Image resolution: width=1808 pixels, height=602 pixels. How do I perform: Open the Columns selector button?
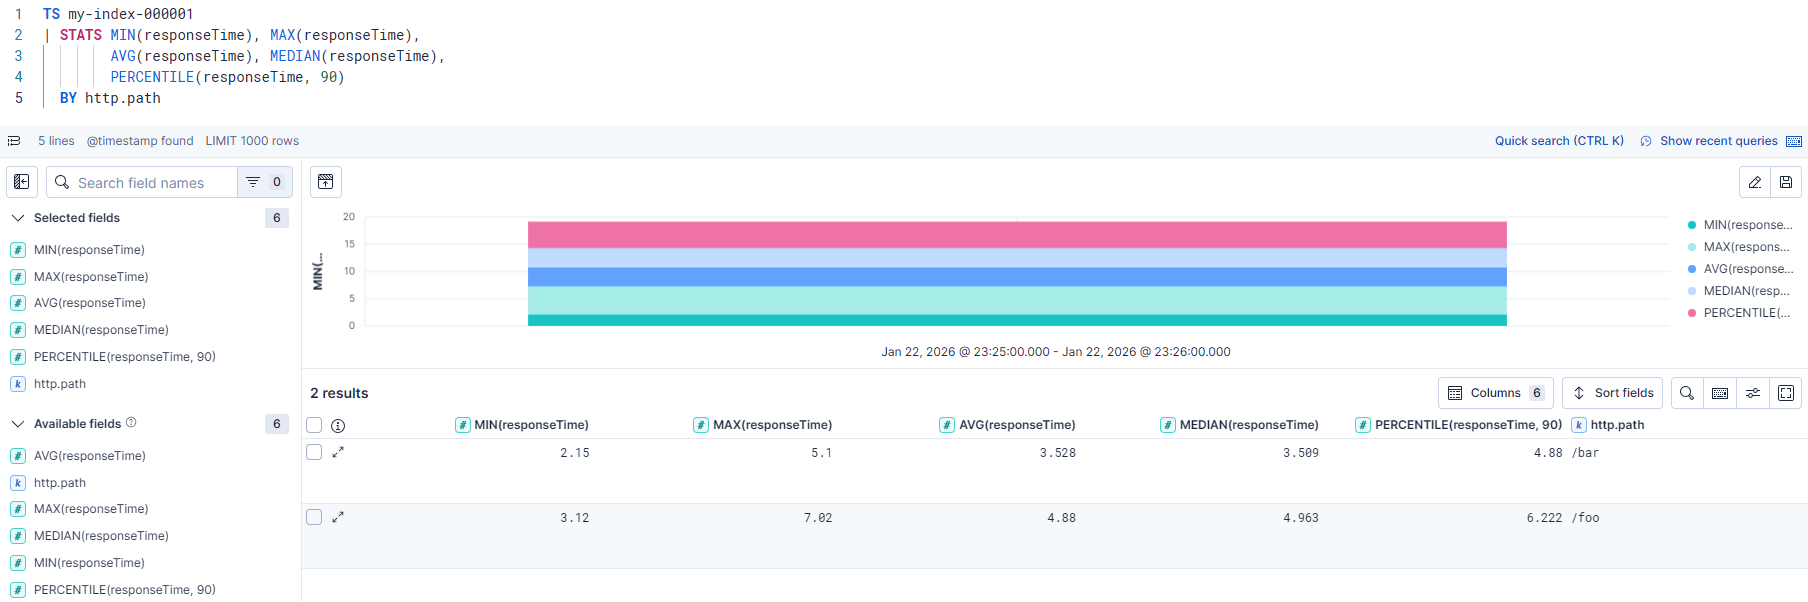[1495, 393]
